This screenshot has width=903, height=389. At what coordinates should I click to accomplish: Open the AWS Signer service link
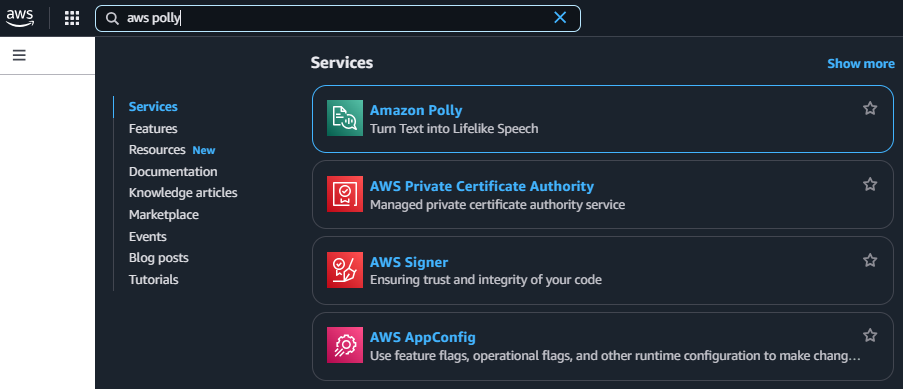(409, 262)
